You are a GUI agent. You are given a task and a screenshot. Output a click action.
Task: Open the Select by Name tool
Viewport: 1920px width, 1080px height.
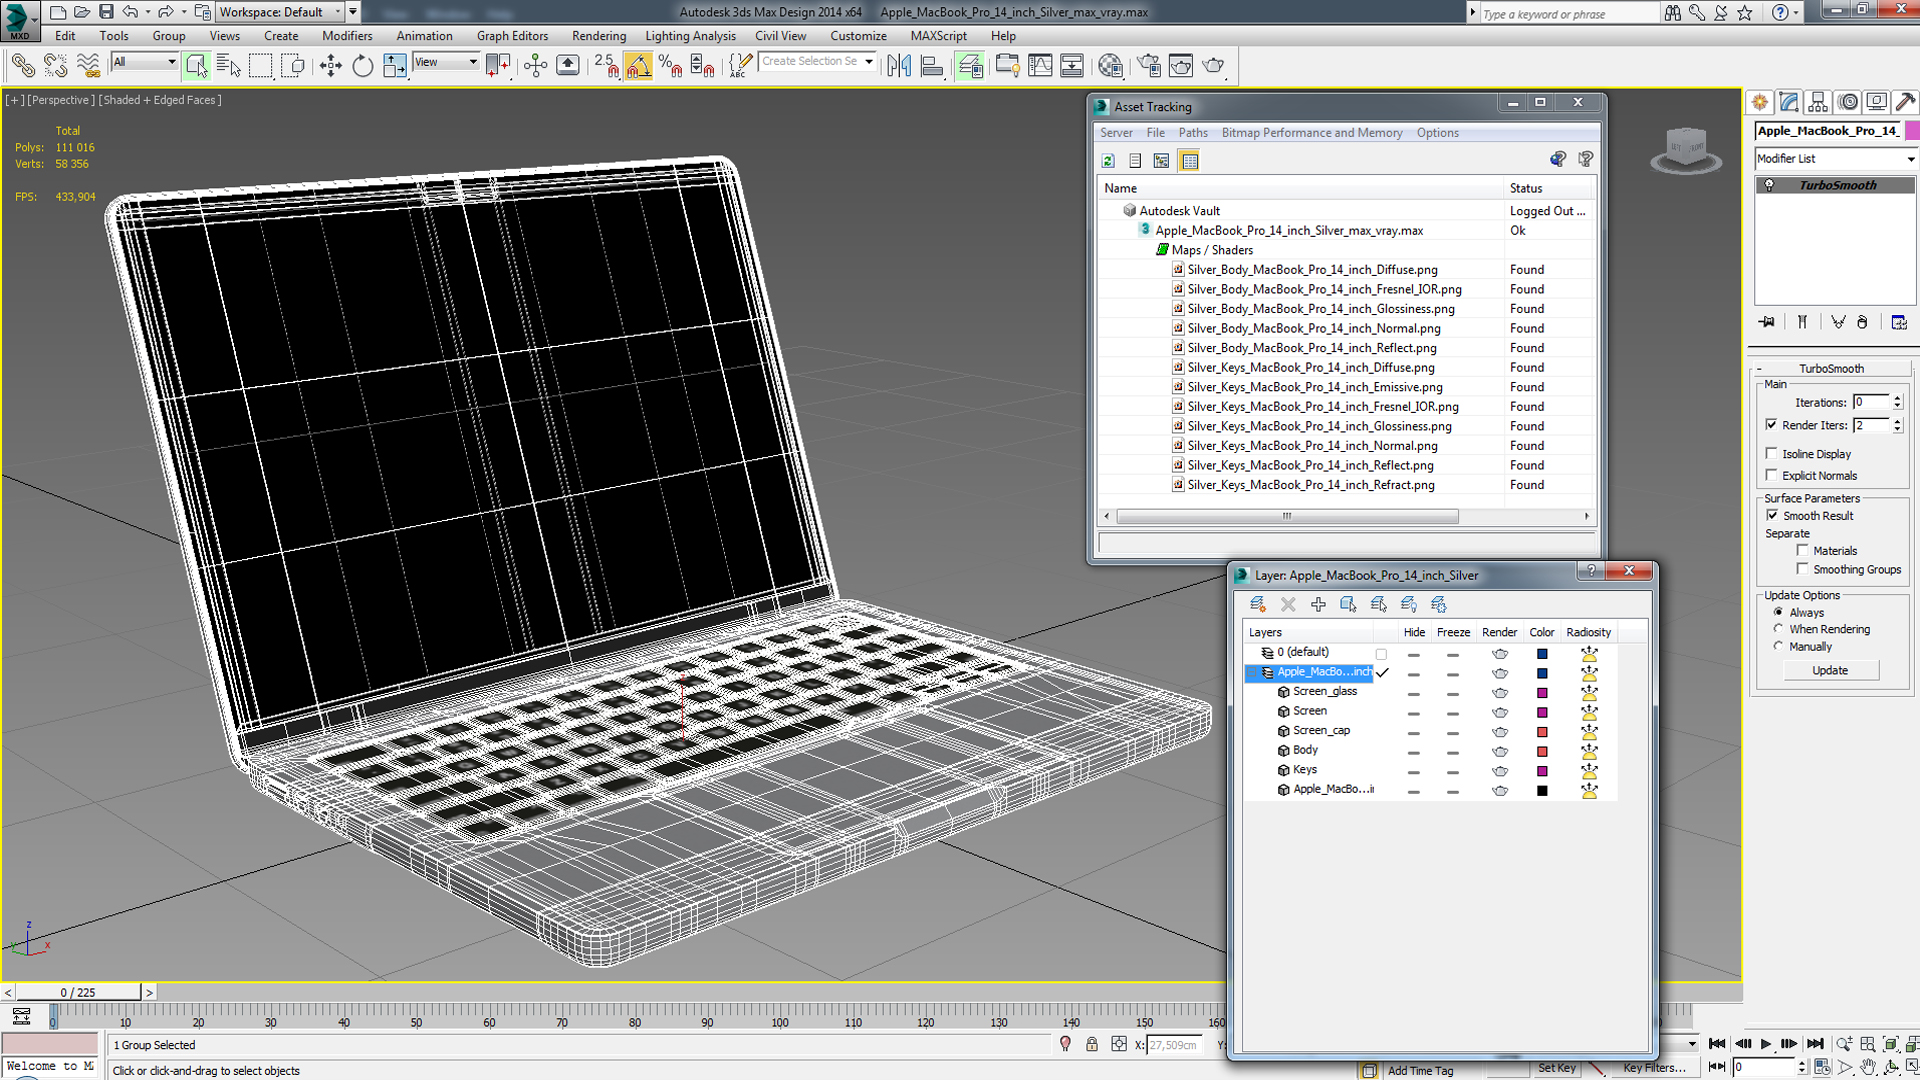tap(228, 66)
